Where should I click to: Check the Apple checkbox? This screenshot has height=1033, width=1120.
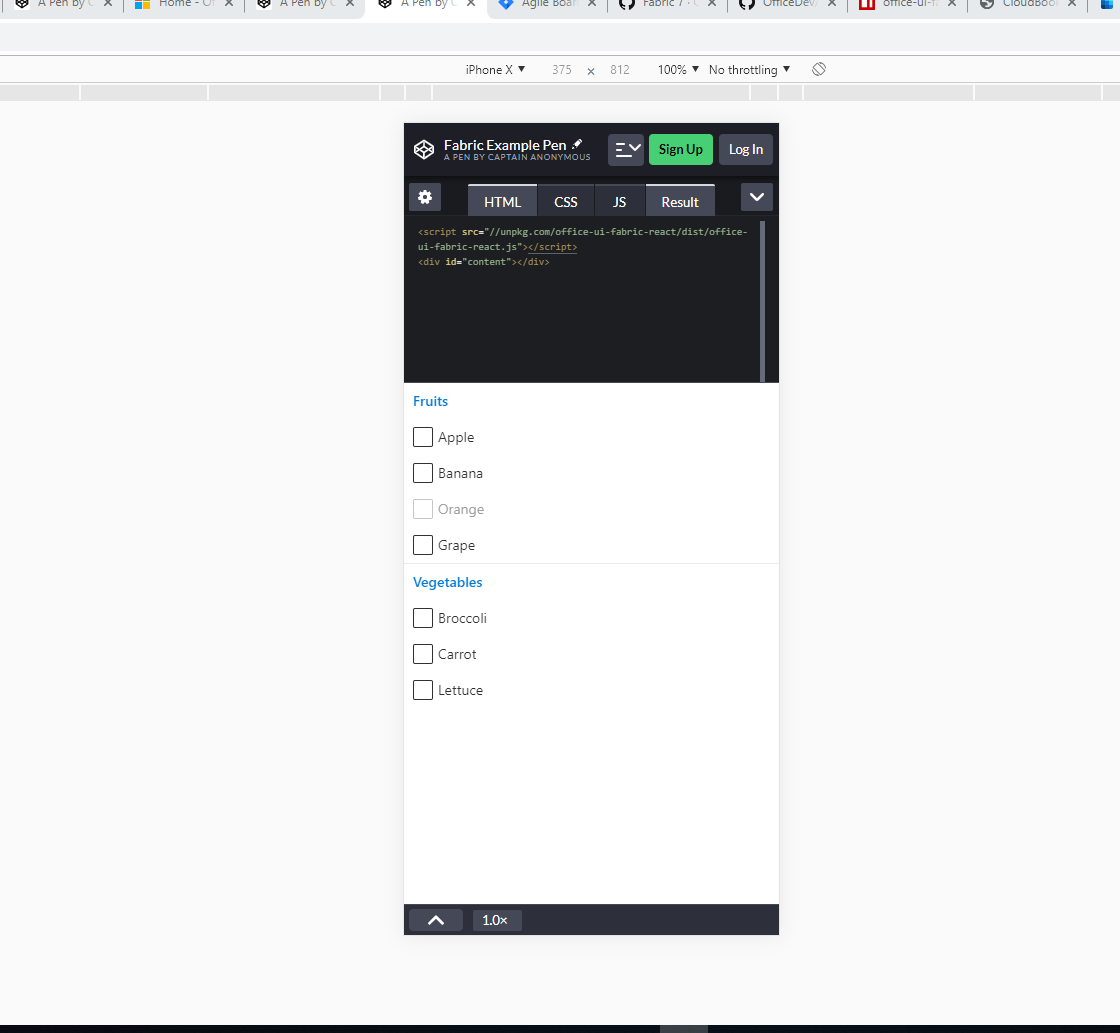[x=423, y=437]
